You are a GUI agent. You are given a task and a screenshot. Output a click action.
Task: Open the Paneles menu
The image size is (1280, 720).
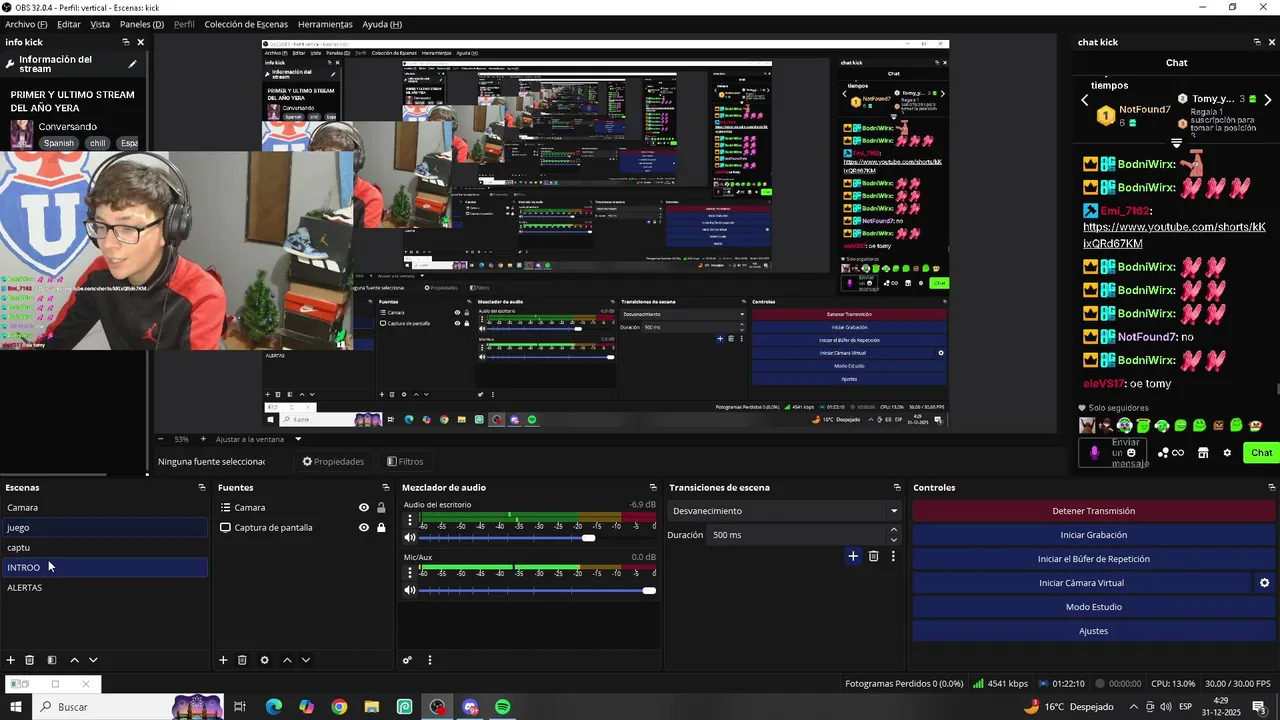click(x=142, y=24)
